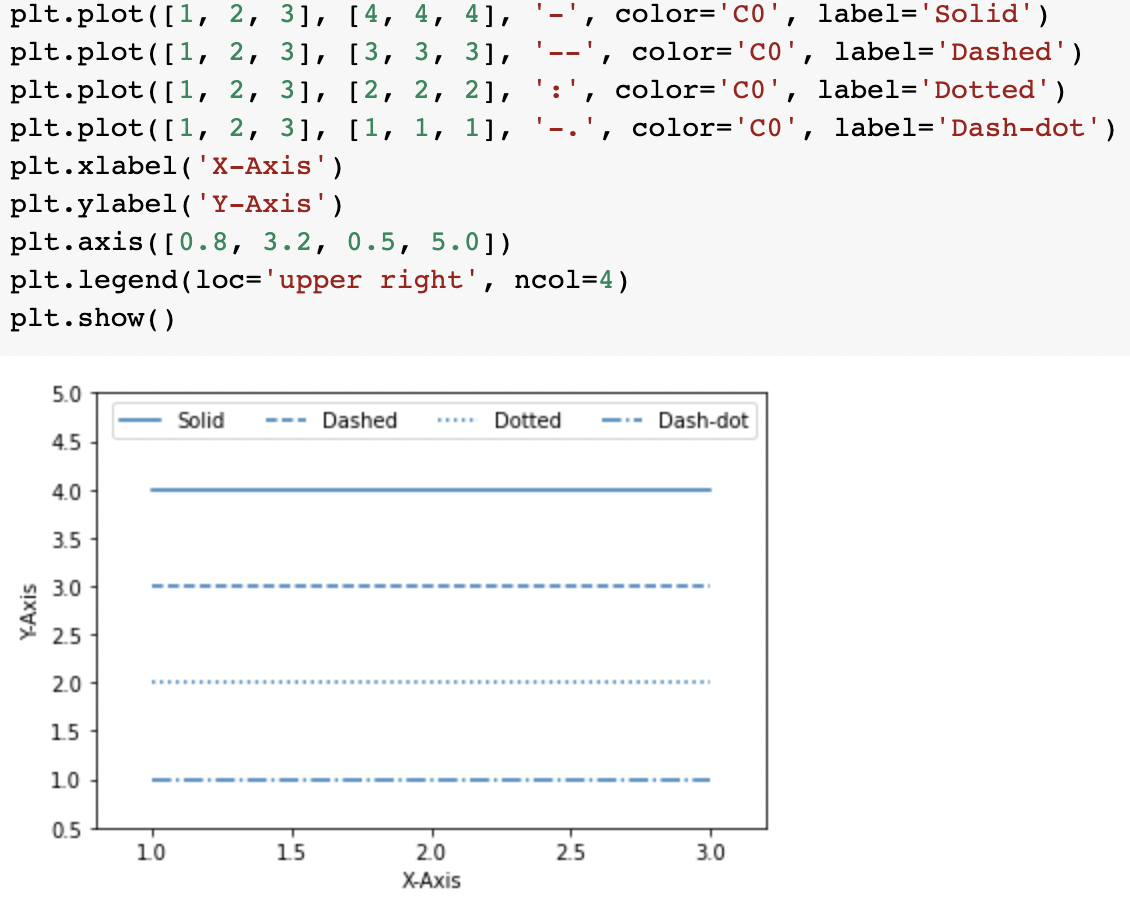Image resolution: width=1130 pixels, height=912 pixels.
Task: Click the dash-dot line at y=1.0
Action: pyautogui.click(x=431, y=780)
